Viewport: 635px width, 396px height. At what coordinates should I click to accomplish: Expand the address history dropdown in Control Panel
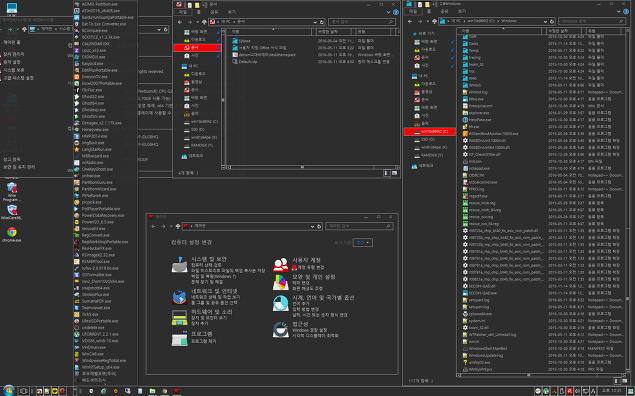(312, 226)
